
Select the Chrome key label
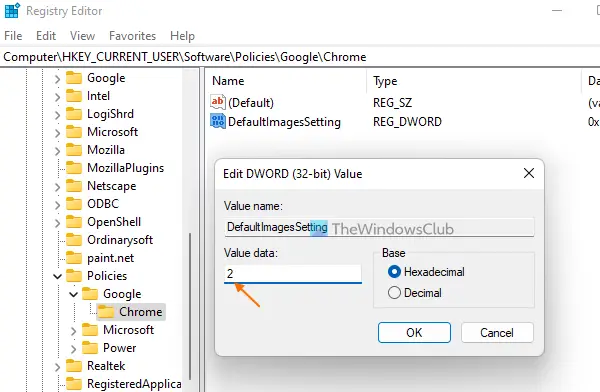140,312
